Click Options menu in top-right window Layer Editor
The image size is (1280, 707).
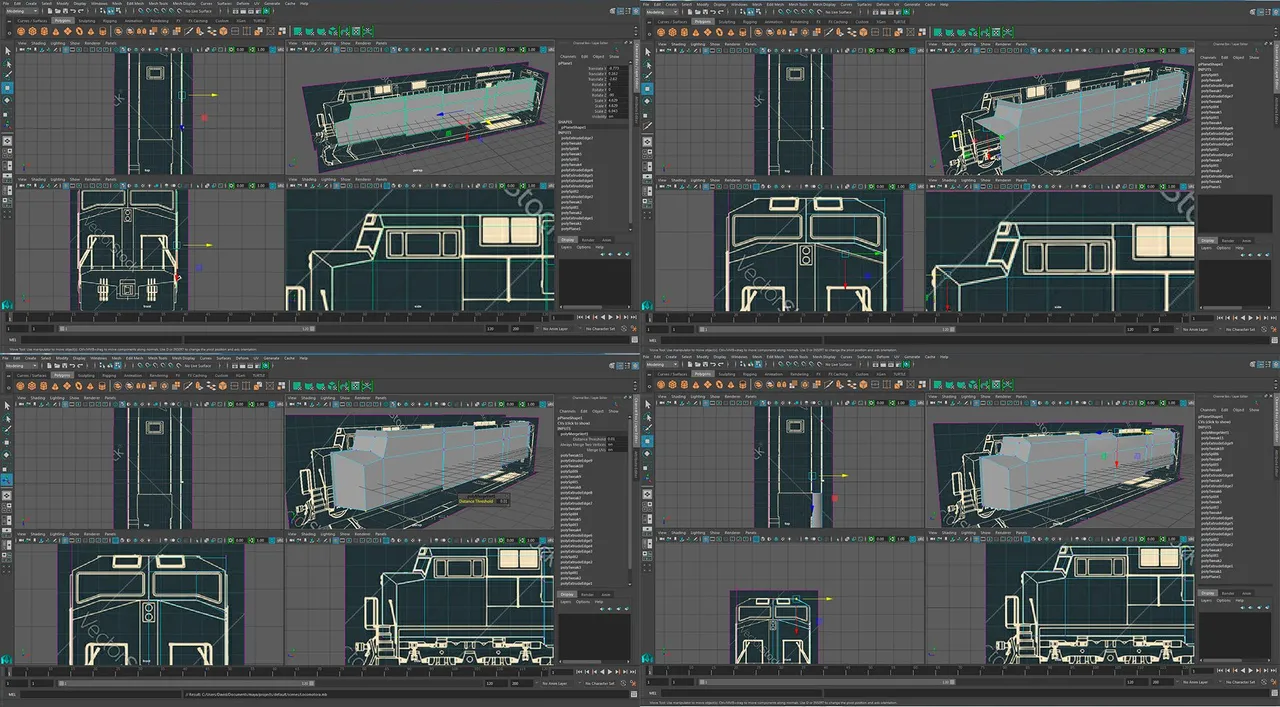point(1224,247)
